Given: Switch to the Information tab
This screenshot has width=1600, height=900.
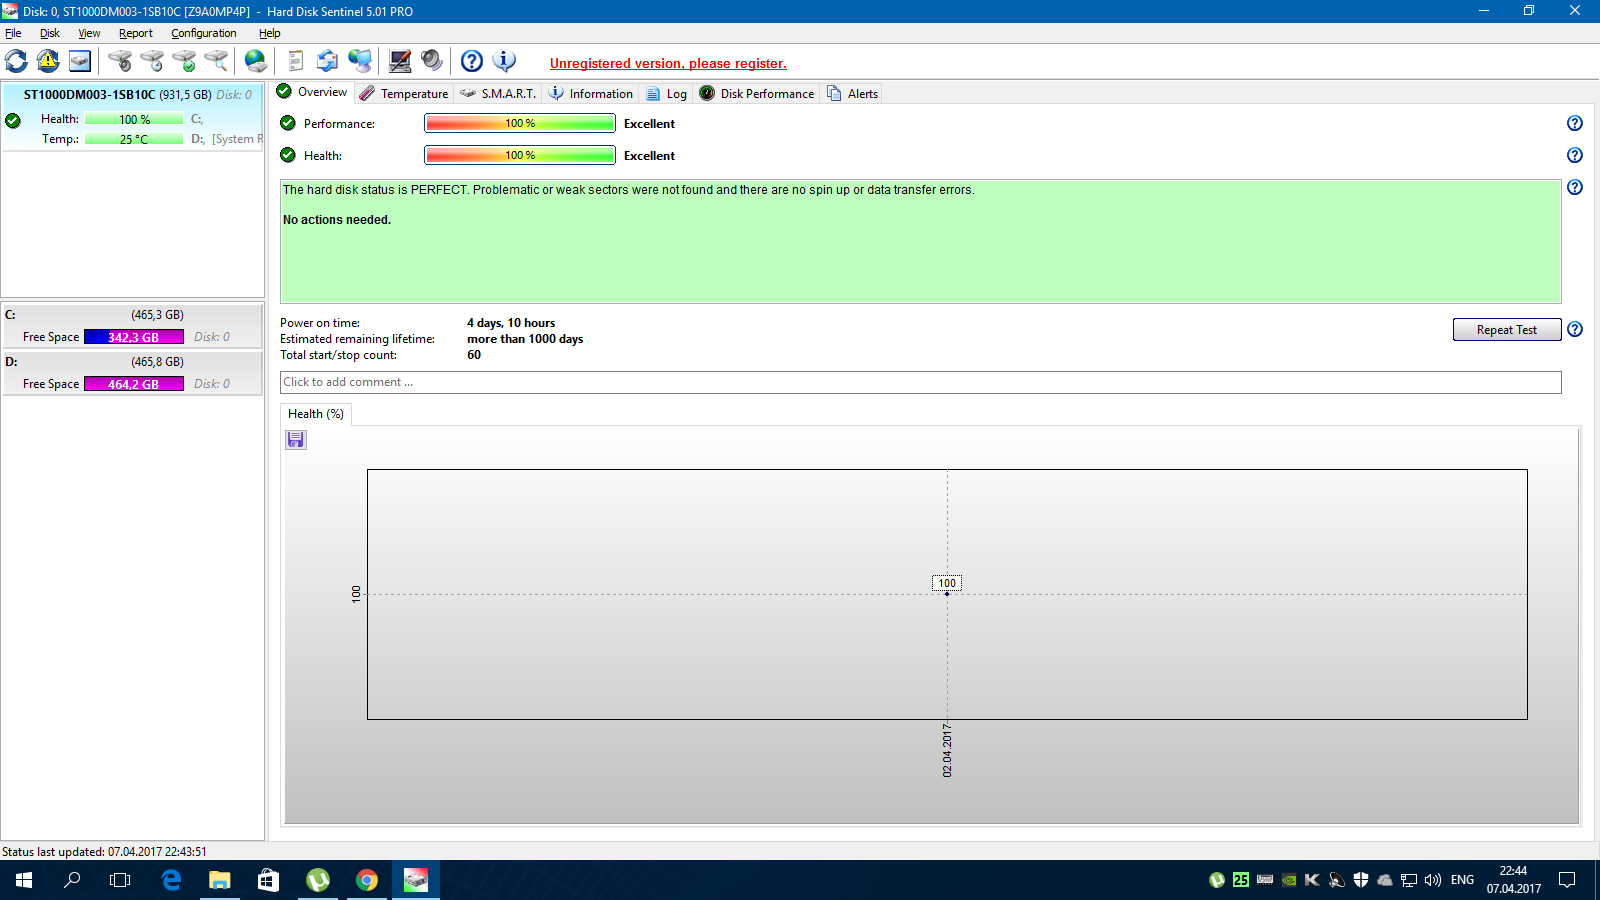Looking at the screenshot, I should click(591, 93).
